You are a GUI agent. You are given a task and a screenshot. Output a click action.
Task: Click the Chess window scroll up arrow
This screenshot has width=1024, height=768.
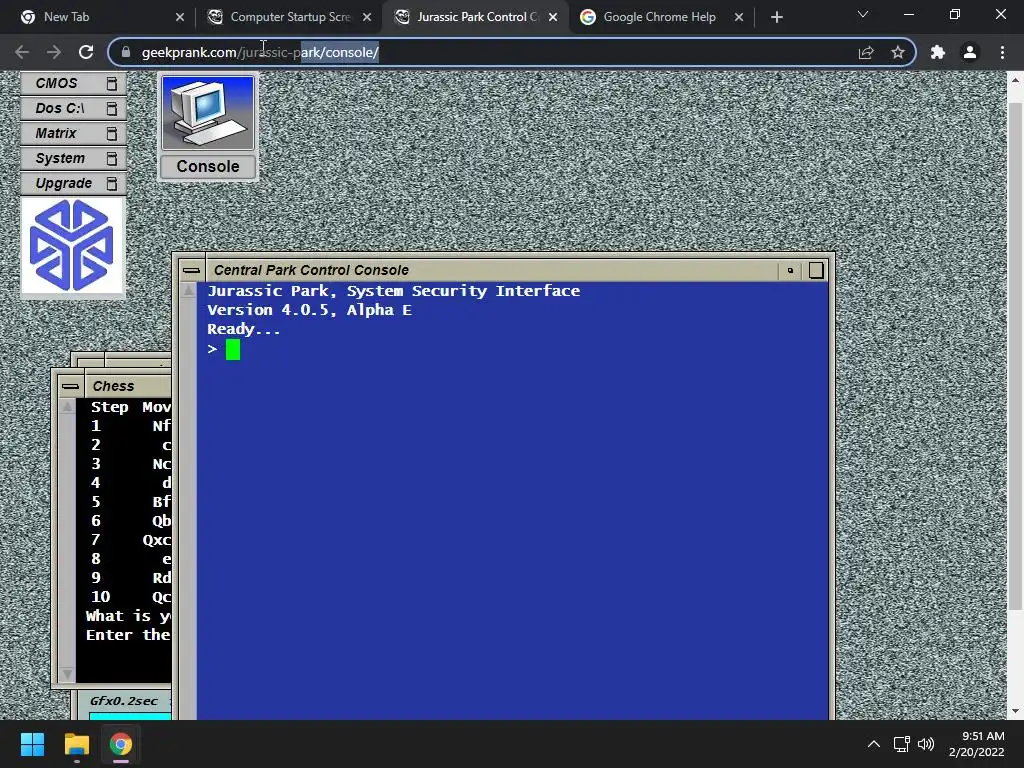67,407
